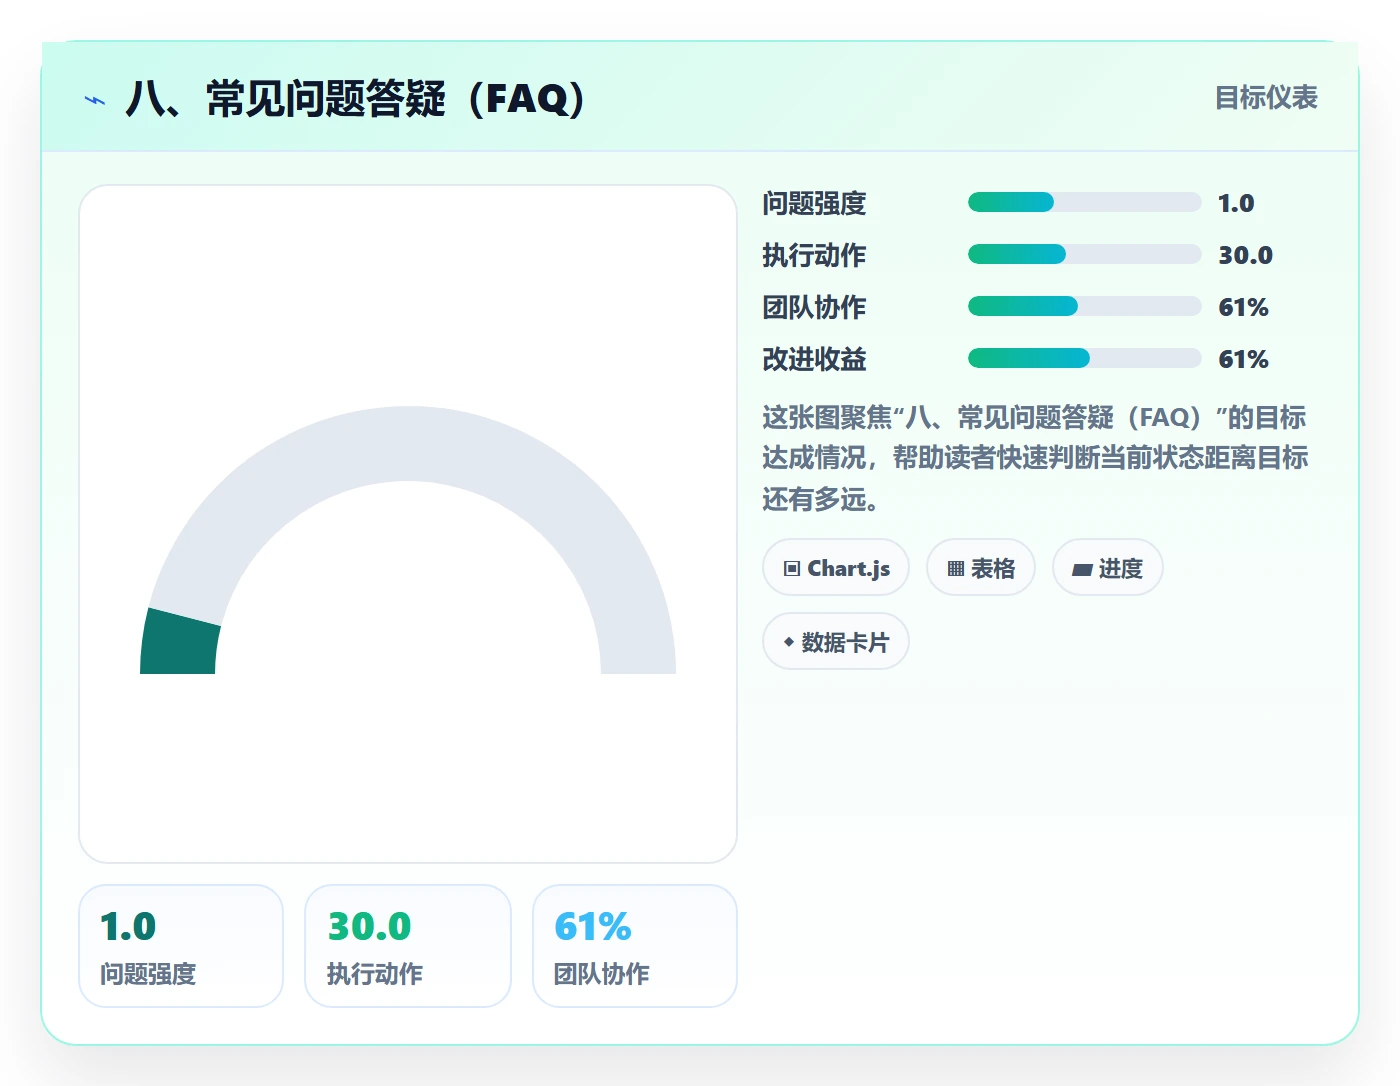Click the bar icon on 进度 tag
Viewport: 1400px width, 1086px height.
click(x=1082, y=570)
